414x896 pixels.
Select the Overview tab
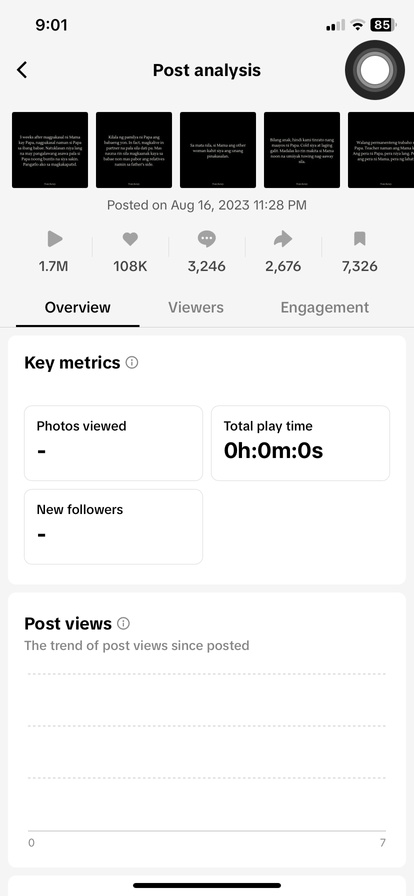[x=77, y=307]
